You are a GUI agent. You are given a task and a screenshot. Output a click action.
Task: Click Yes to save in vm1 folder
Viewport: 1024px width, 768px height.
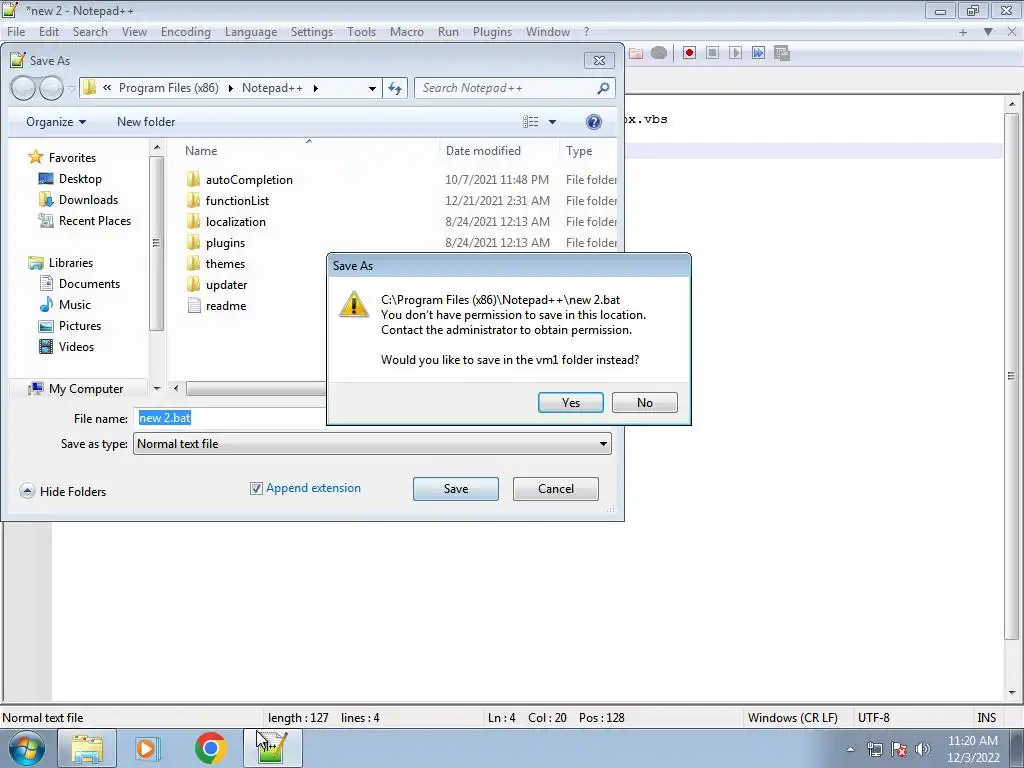(570, 402)
